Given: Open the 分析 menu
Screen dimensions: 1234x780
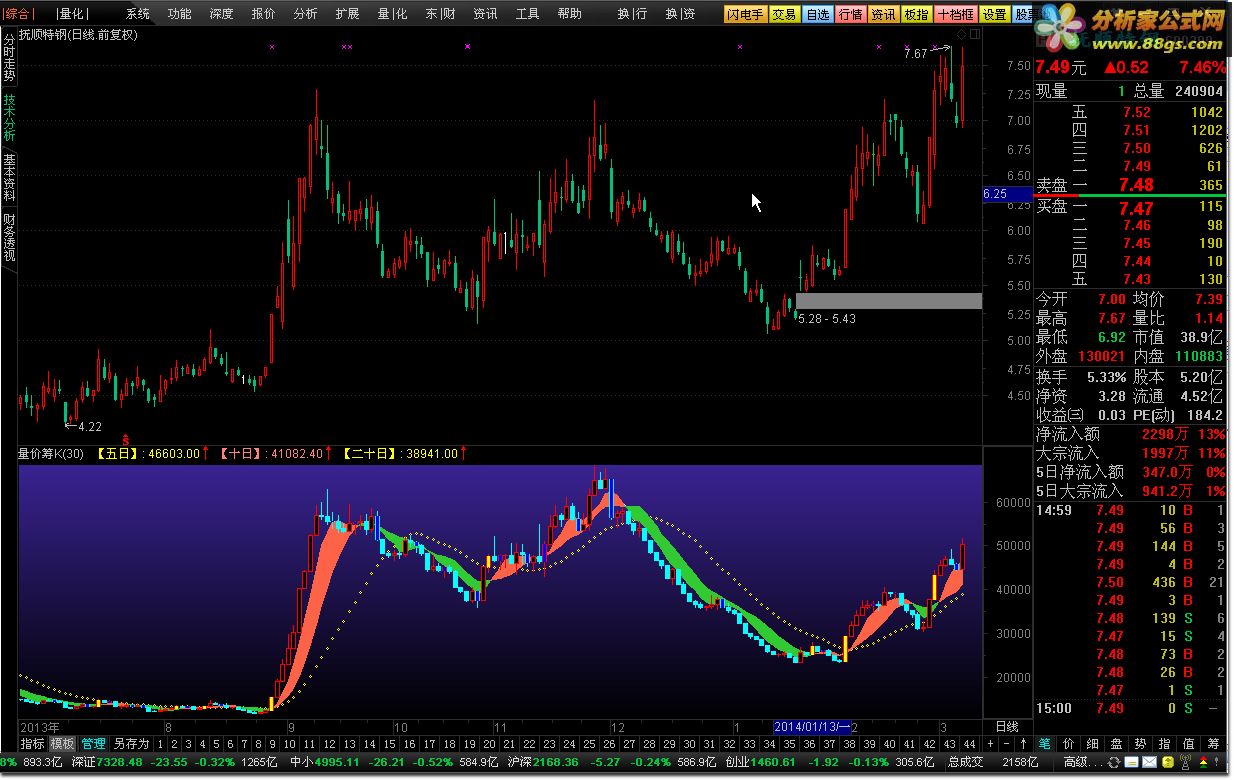Looking at the screenshot, I should [x=306, y=14].
